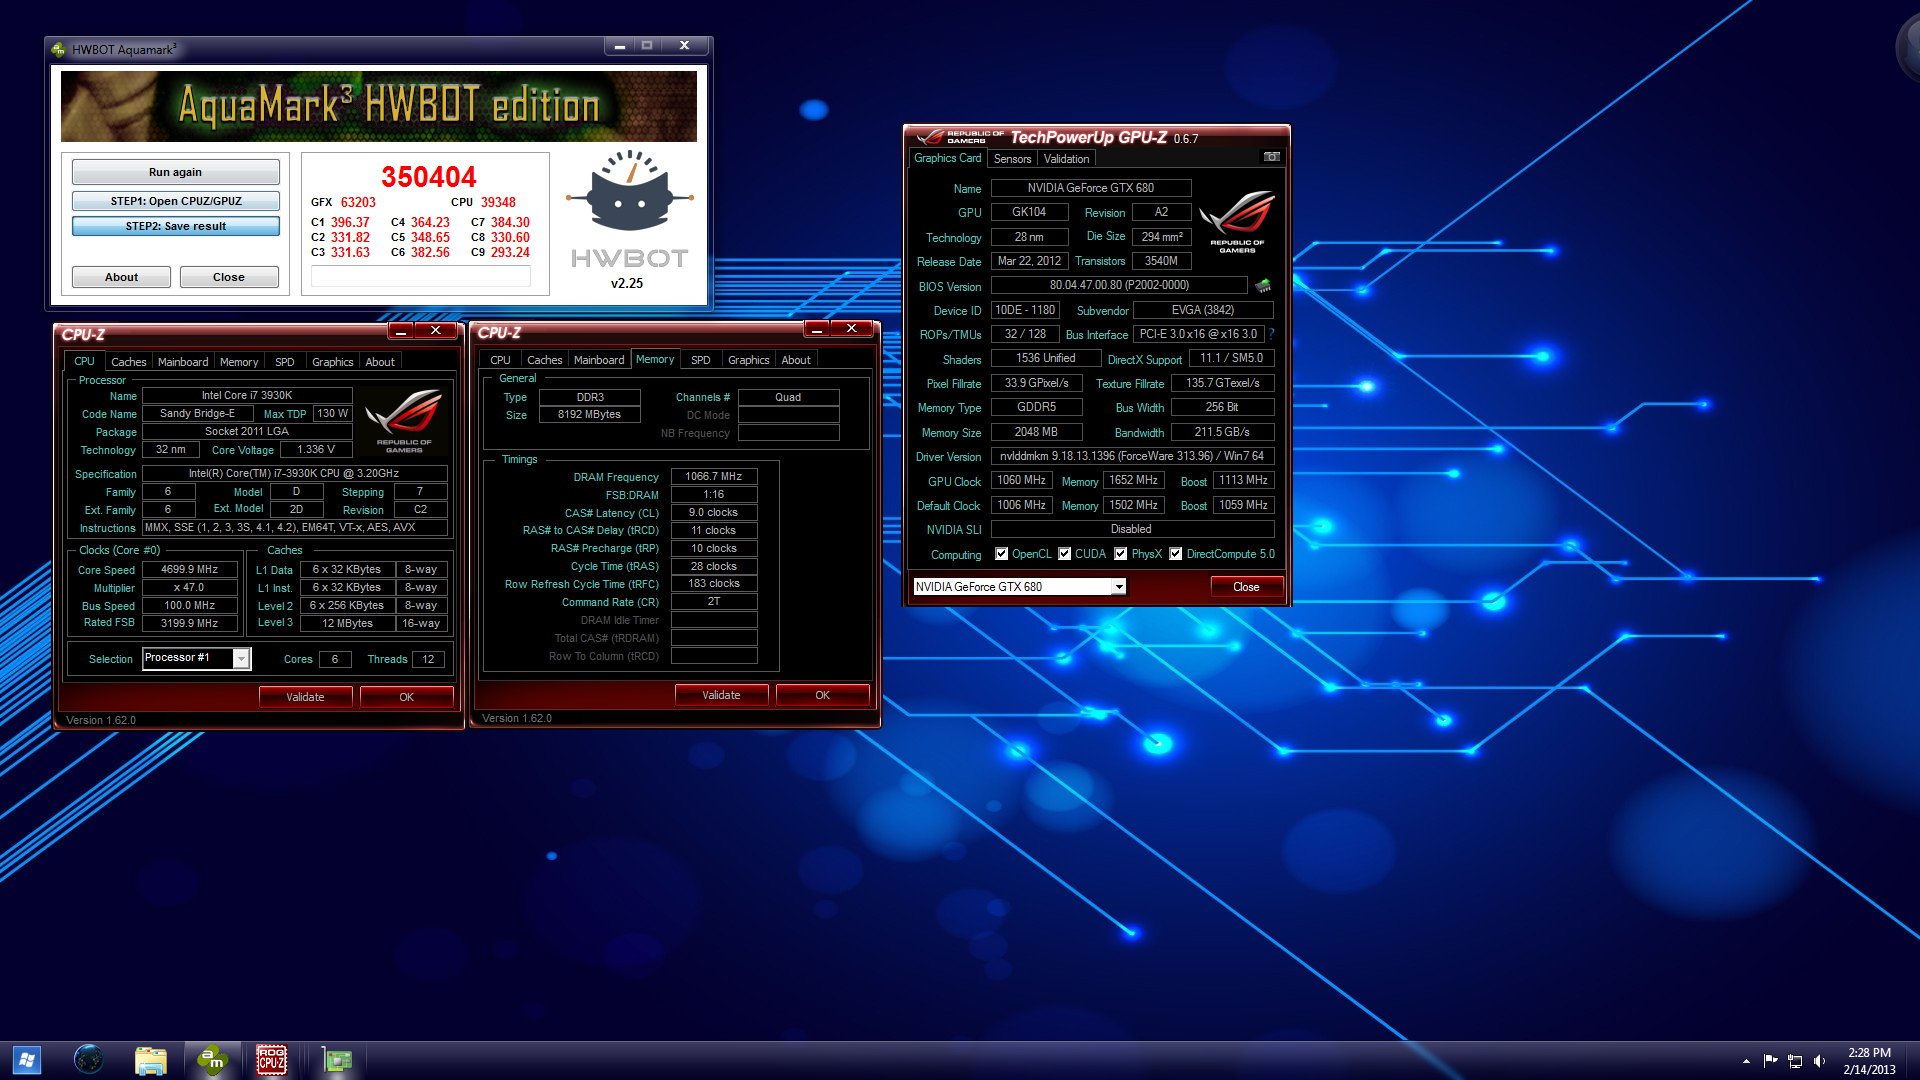The image size is (1920, 1080).
Task: Click the Subvendor value EVGA (3842)
Action: pyautogui.click(x=1203, y=310)
